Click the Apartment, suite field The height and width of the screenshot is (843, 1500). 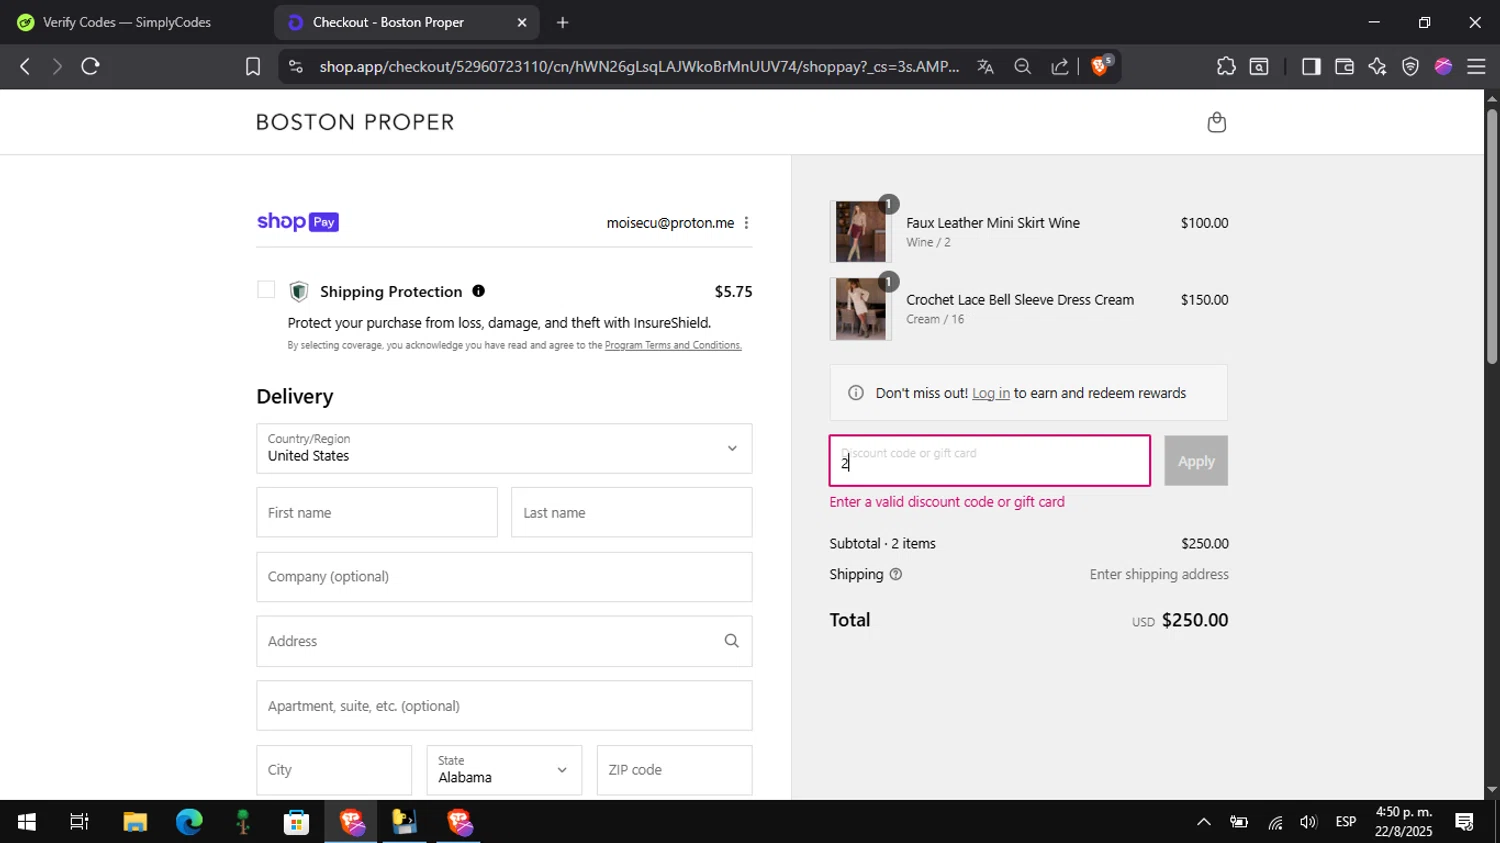pos(504,706)
